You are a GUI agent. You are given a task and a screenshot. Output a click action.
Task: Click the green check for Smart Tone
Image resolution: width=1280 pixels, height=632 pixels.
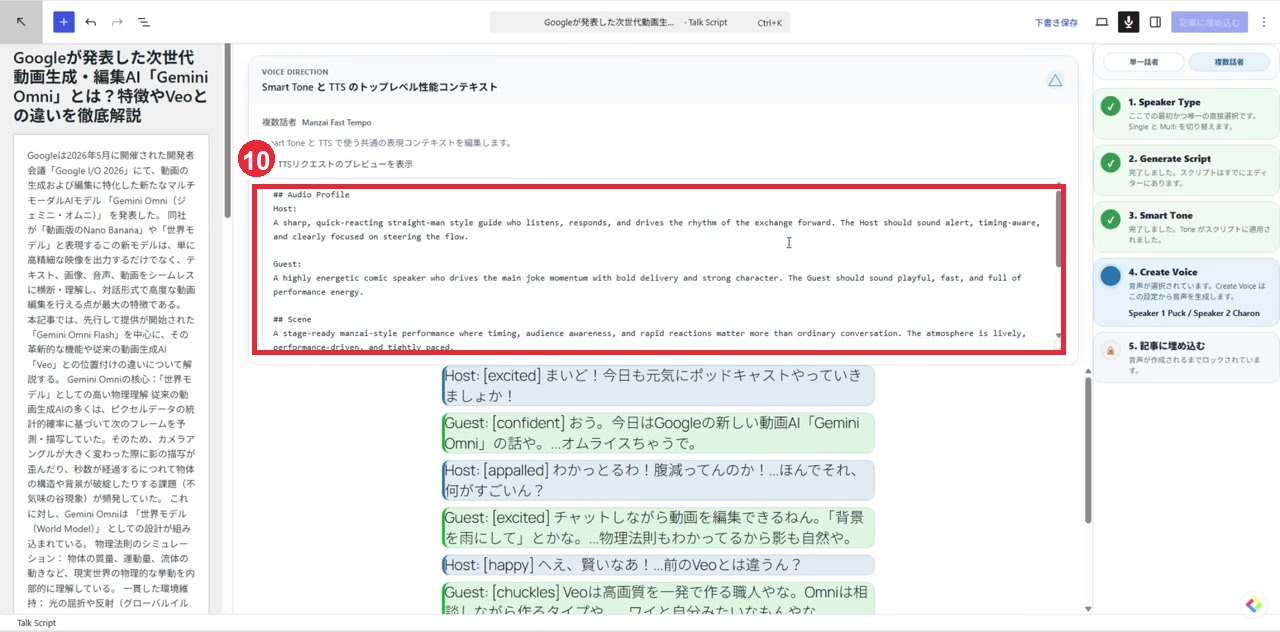tap(1110, 219)
